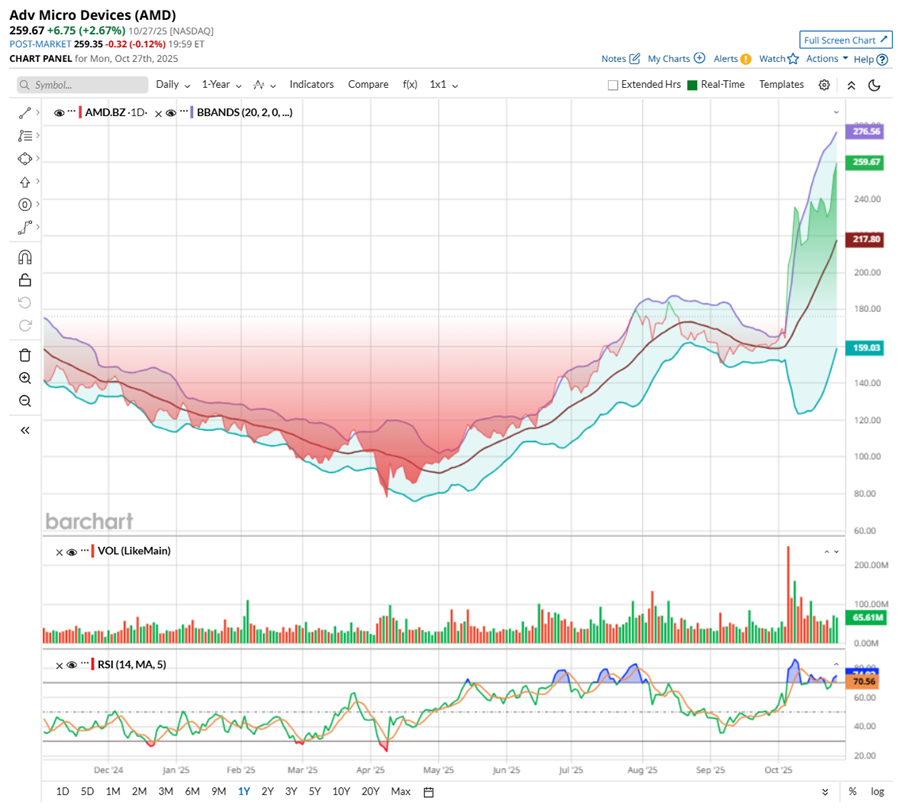
Task: Toggle log scale button
Action: 877,792
